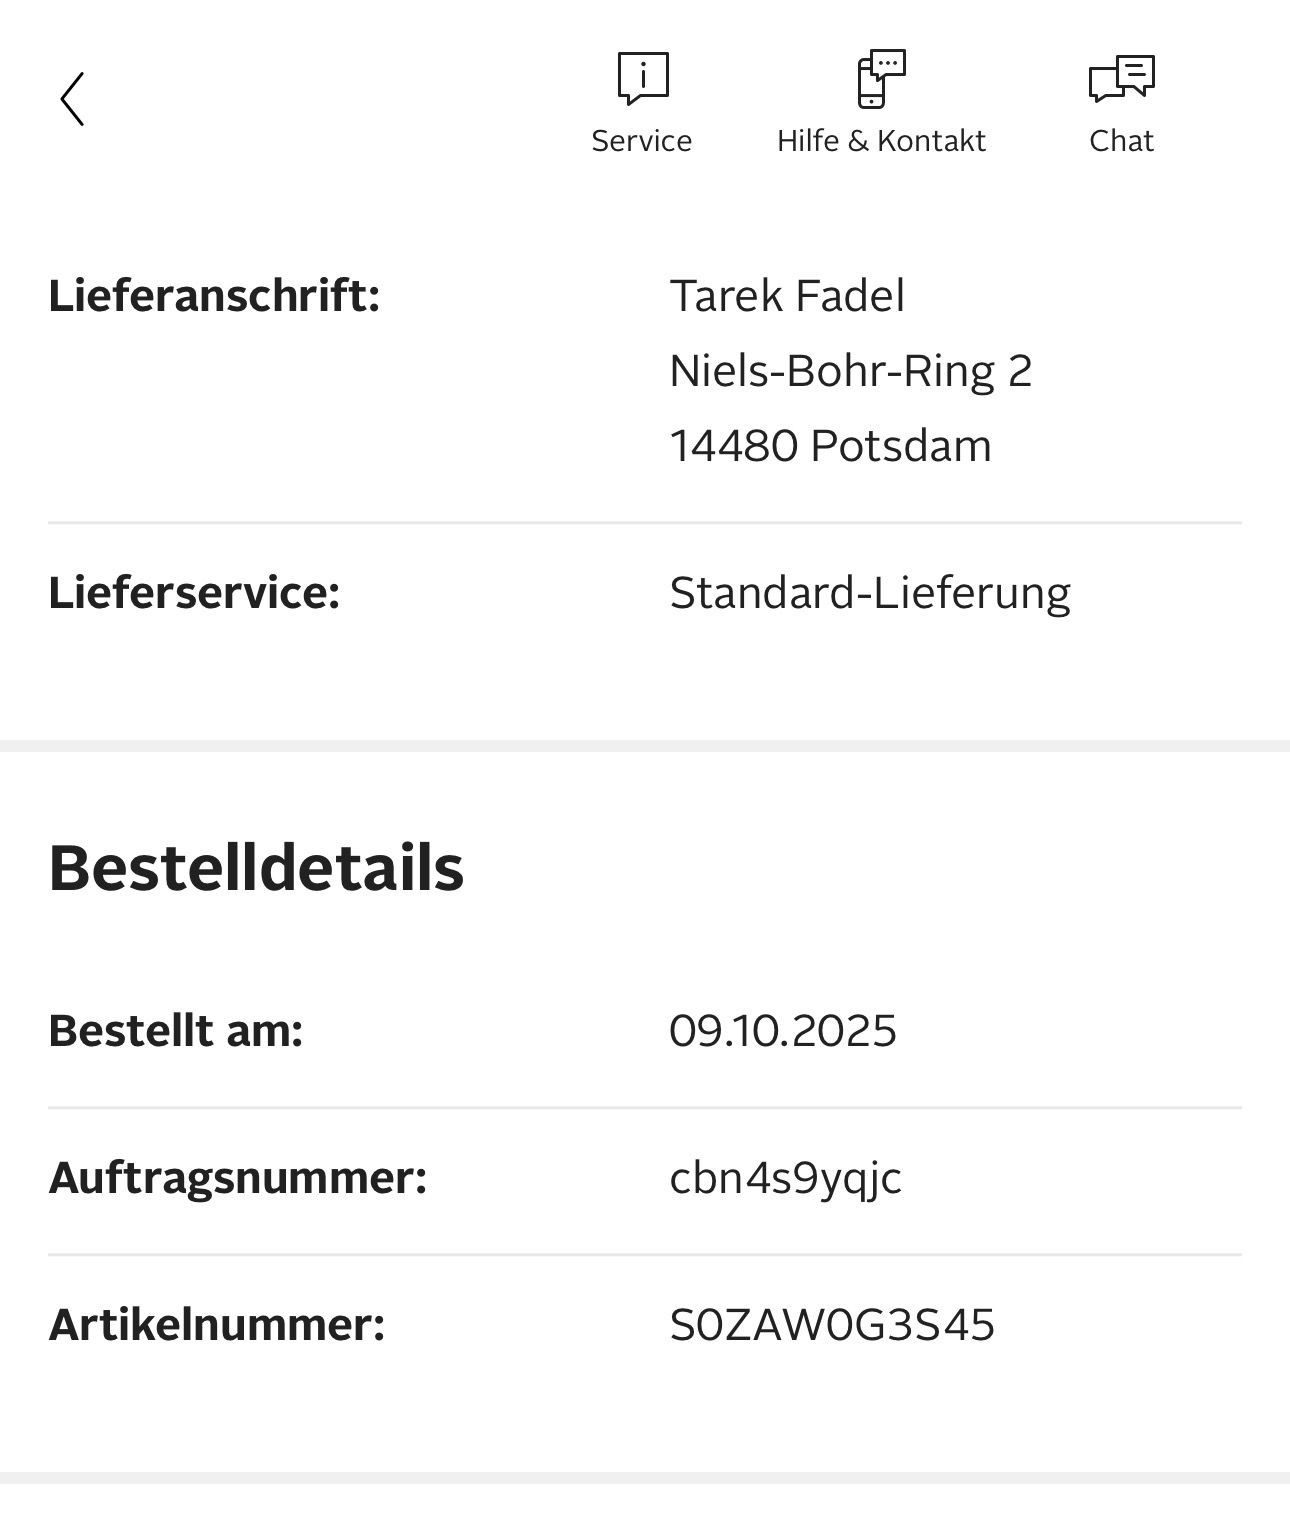This screenshot has width=1290, height=1530.
Task: Go back using the left chevron arrow
Action: [72, 99]
